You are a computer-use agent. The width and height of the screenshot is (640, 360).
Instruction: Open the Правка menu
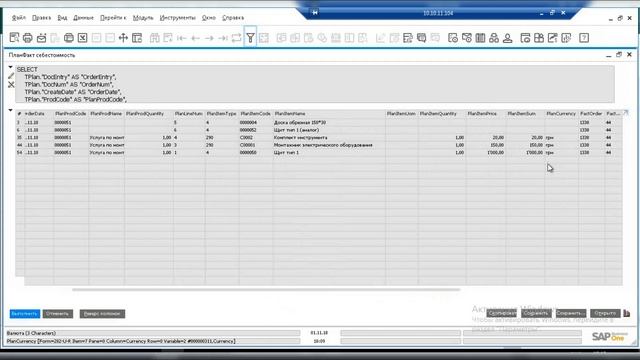(41, 18)
